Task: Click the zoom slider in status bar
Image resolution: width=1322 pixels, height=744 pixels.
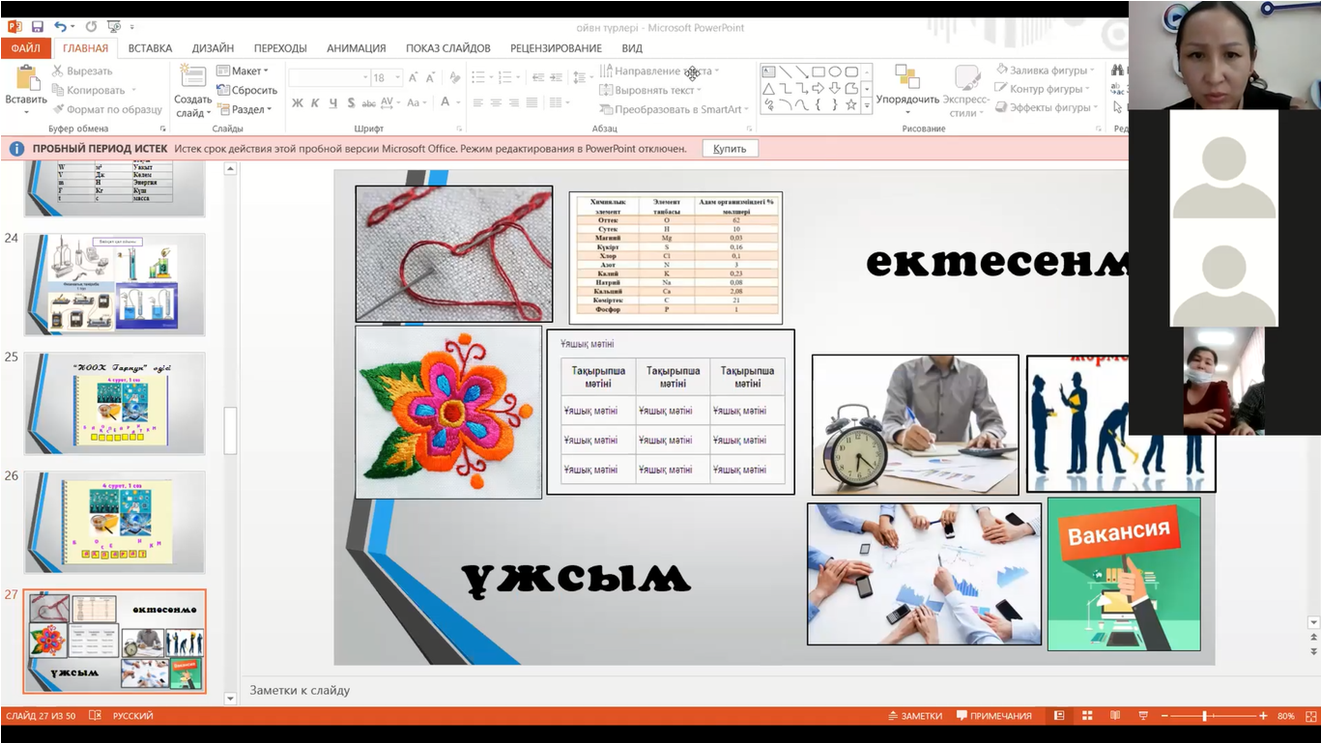Action: coord(1204,716)
